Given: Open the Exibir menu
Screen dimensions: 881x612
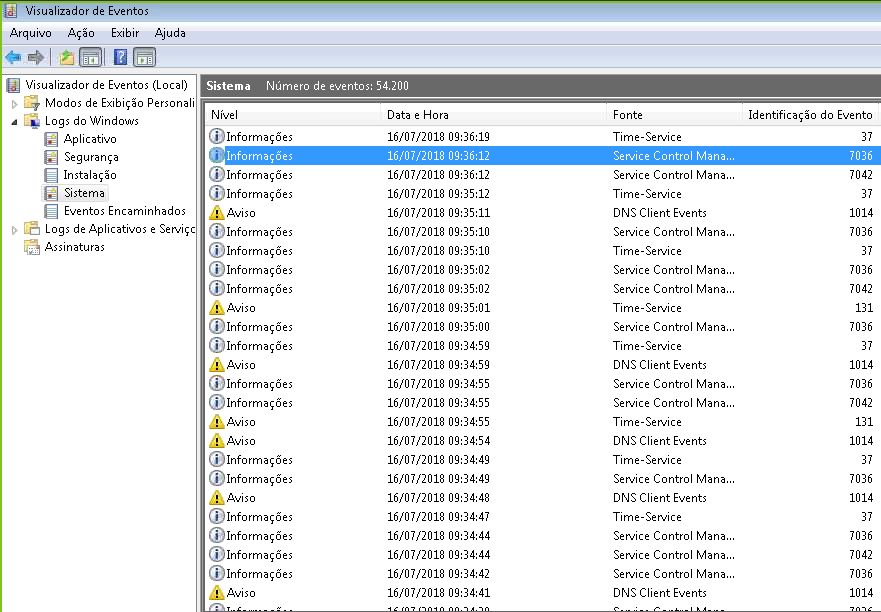Looking at the screenshot, I should click(x=125, y=33).
